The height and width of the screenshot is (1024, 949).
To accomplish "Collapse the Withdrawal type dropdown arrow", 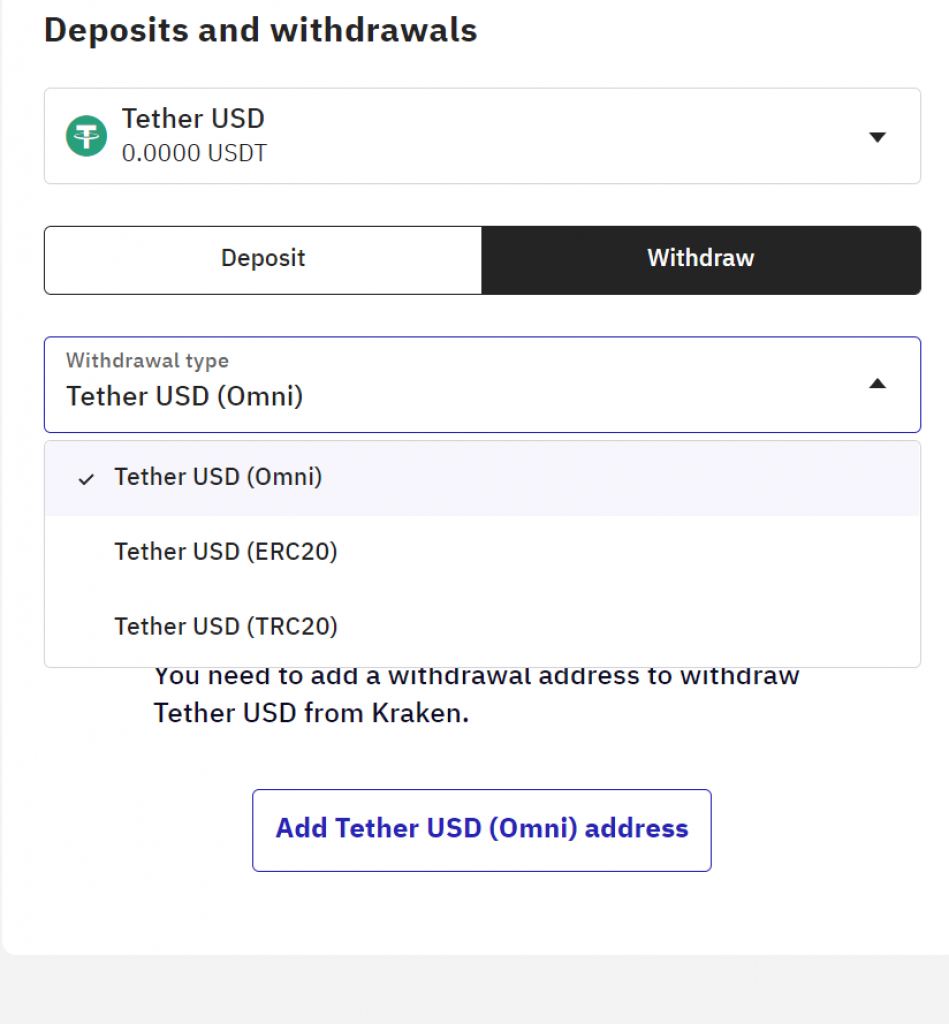I will click(877, 383).
